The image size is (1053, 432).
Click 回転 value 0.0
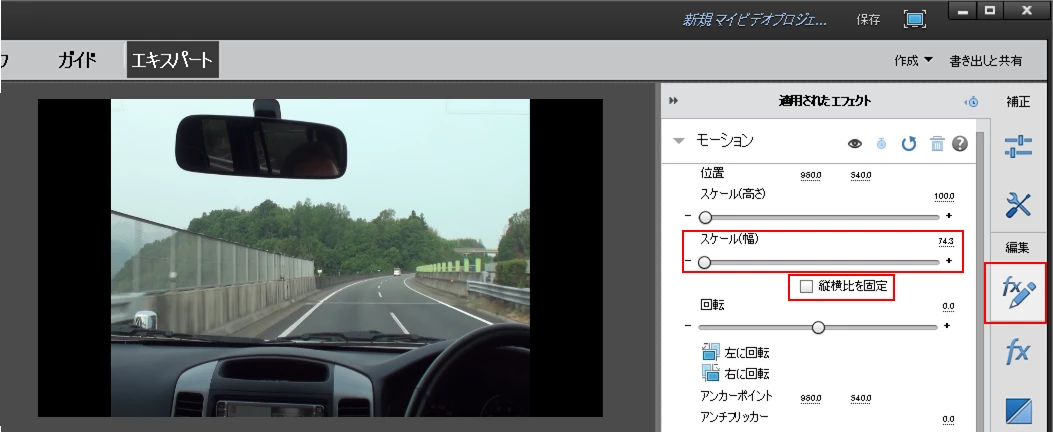[948, 306]
